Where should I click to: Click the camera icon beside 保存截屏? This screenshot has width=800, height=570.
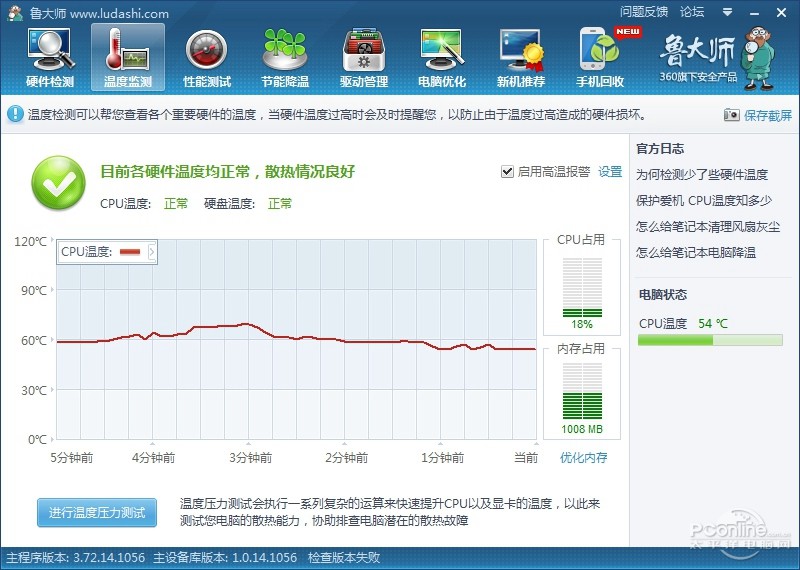[x=731, y=115]
